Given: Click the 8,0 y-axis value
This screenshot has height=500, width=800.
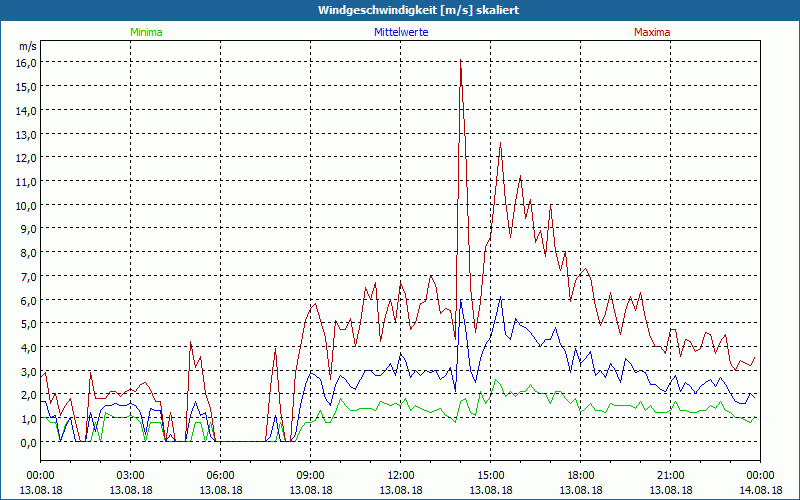Looking at the screenshot, I should pyautogui.click(x=29, y=253).
